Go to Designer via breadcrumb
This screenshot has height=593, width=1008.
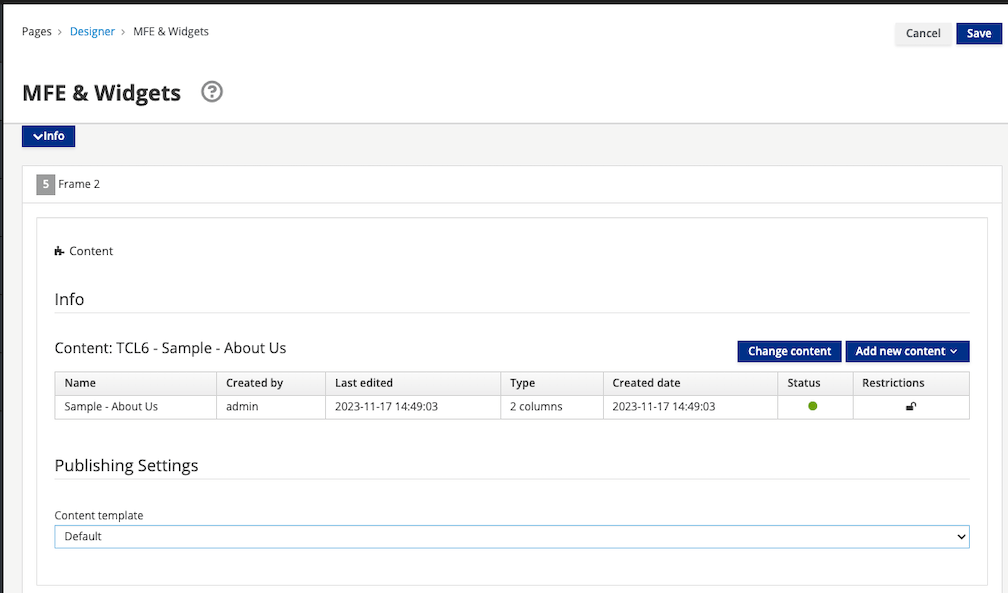click(x=92, y=32)
